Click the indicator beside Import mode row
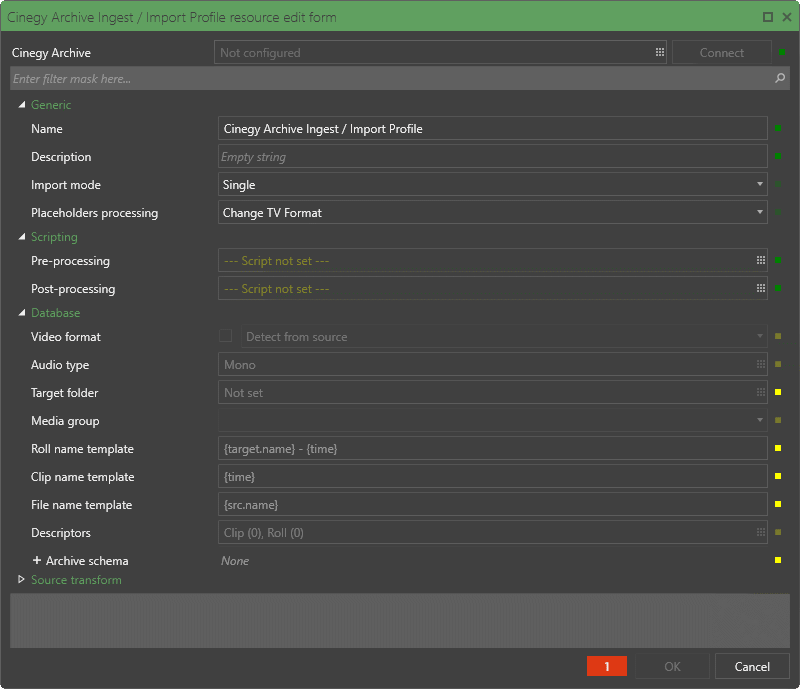 coord(778,184)
